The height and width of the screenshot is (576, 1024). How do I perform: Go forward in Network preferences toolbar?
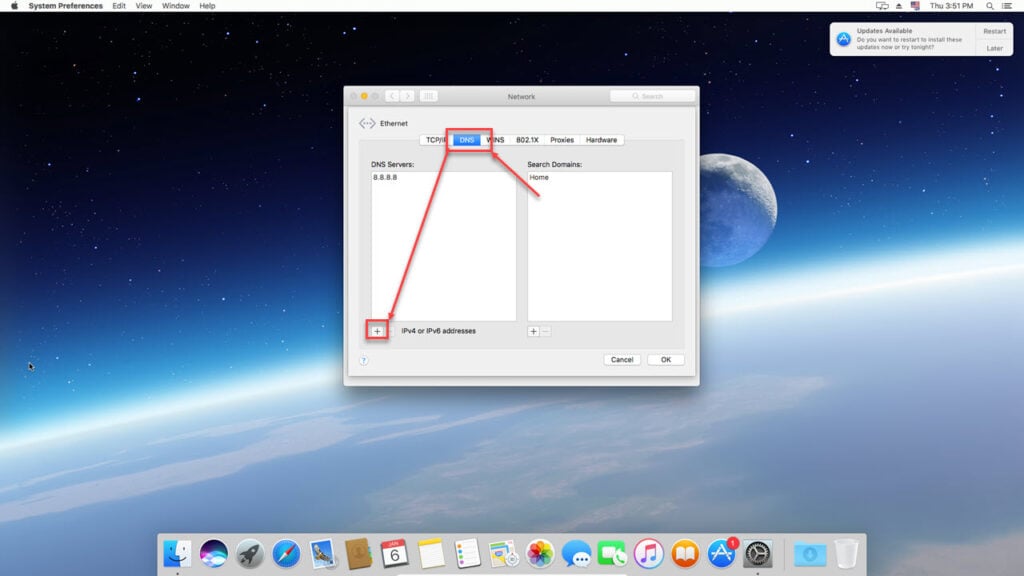(x=408, y=96)
